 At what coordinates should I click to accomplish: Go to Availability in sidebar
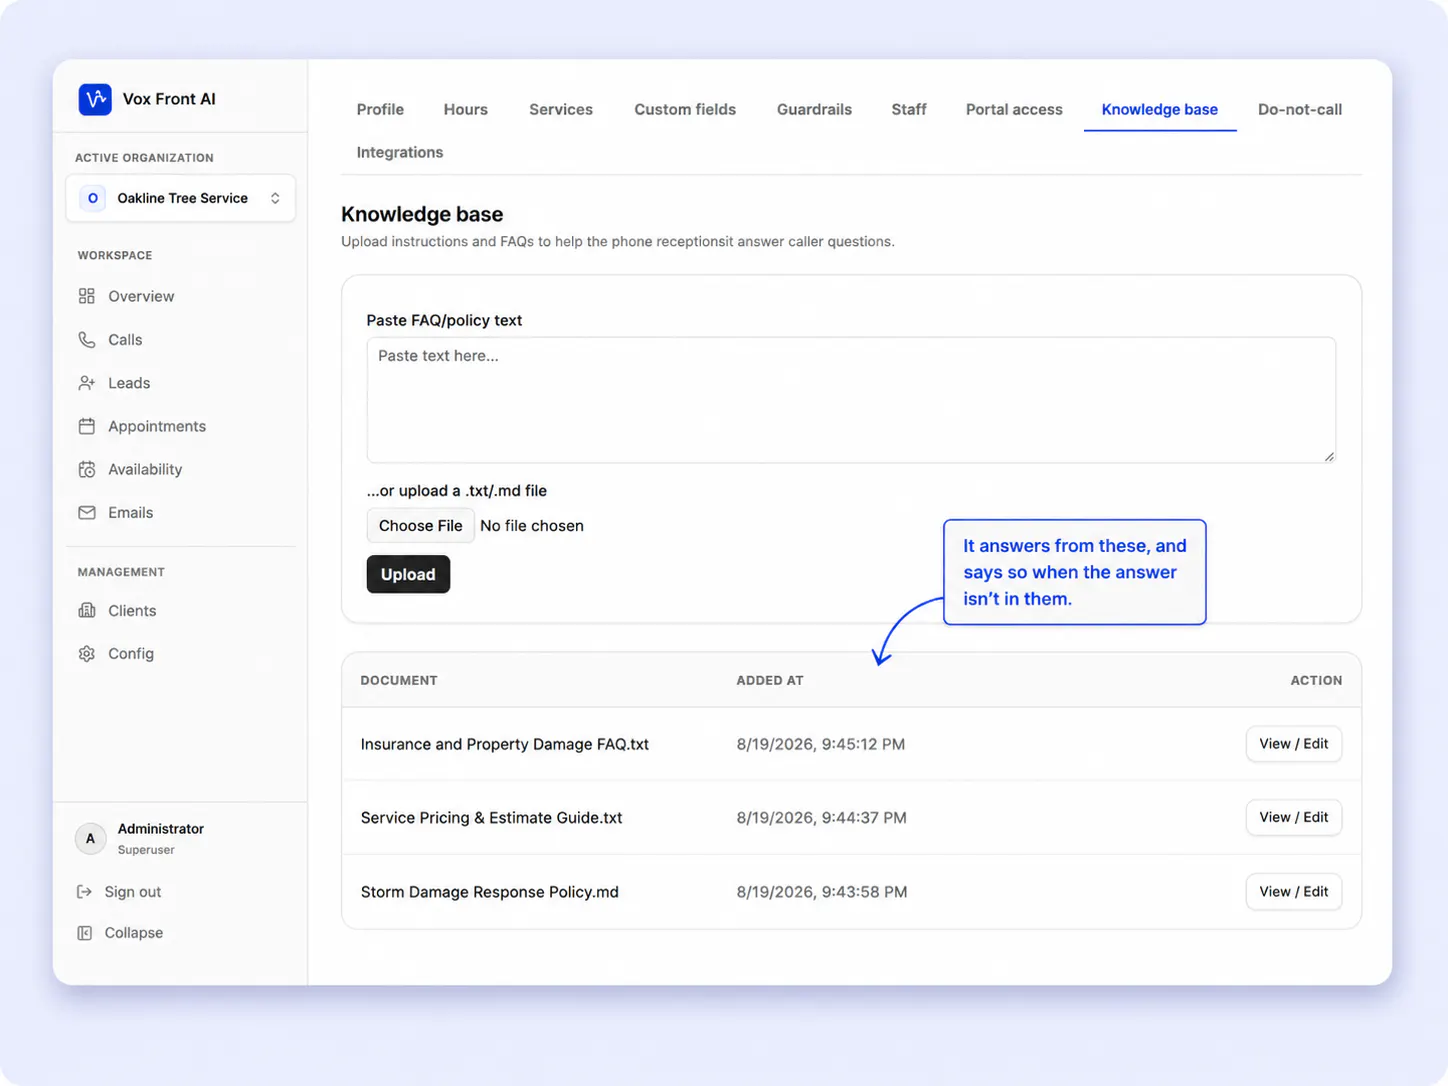click(x=145, y=469)
